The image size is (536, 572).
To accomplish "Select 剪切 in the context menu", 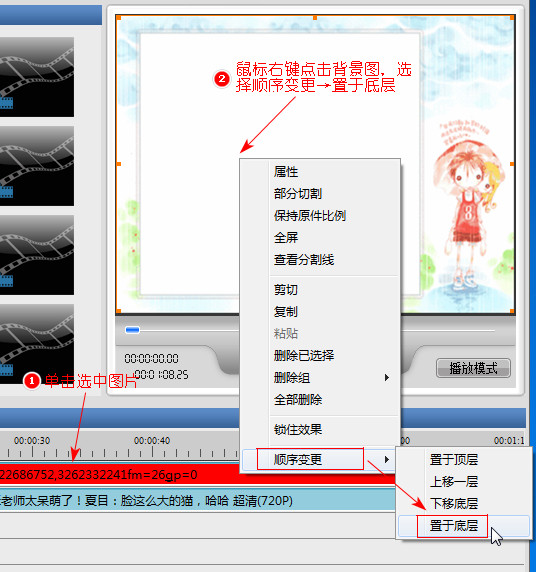I will click(286, 290).
